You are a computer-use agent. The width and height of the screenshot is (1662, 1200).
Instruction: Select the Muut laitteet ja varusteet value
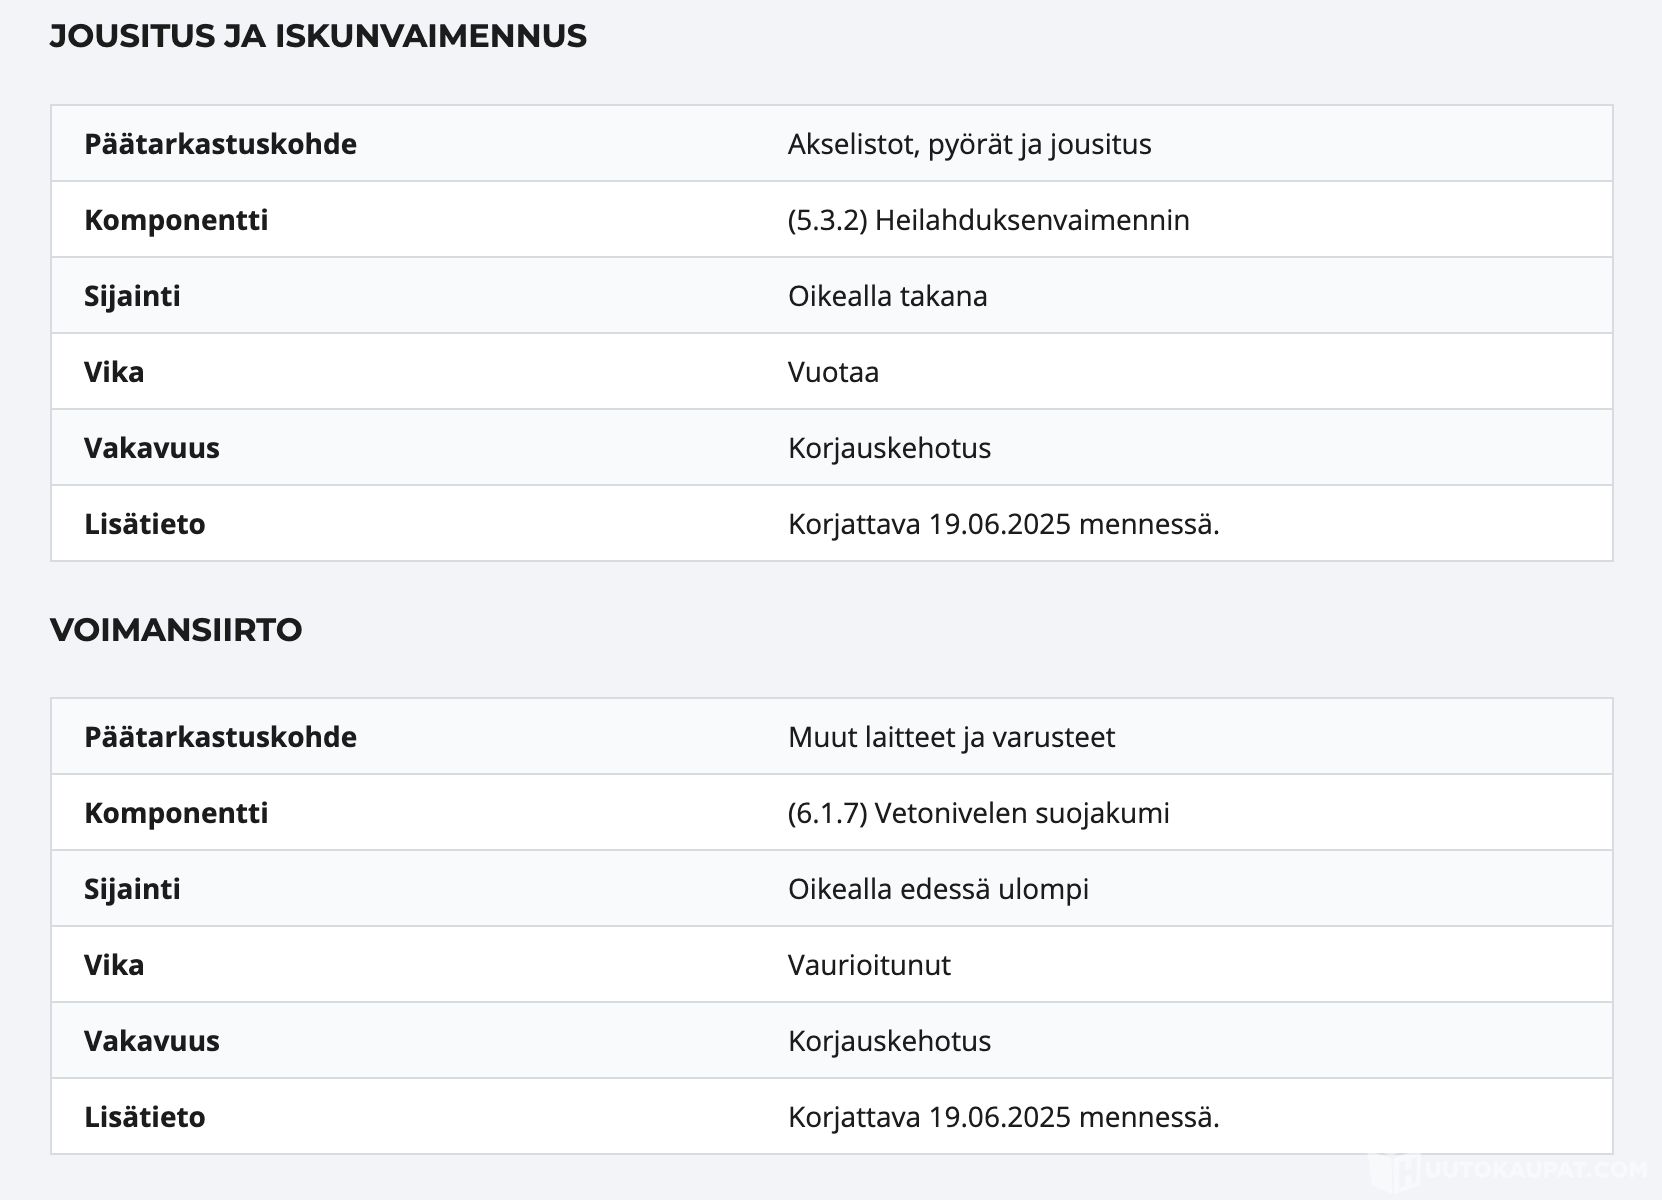click(951, 737)
